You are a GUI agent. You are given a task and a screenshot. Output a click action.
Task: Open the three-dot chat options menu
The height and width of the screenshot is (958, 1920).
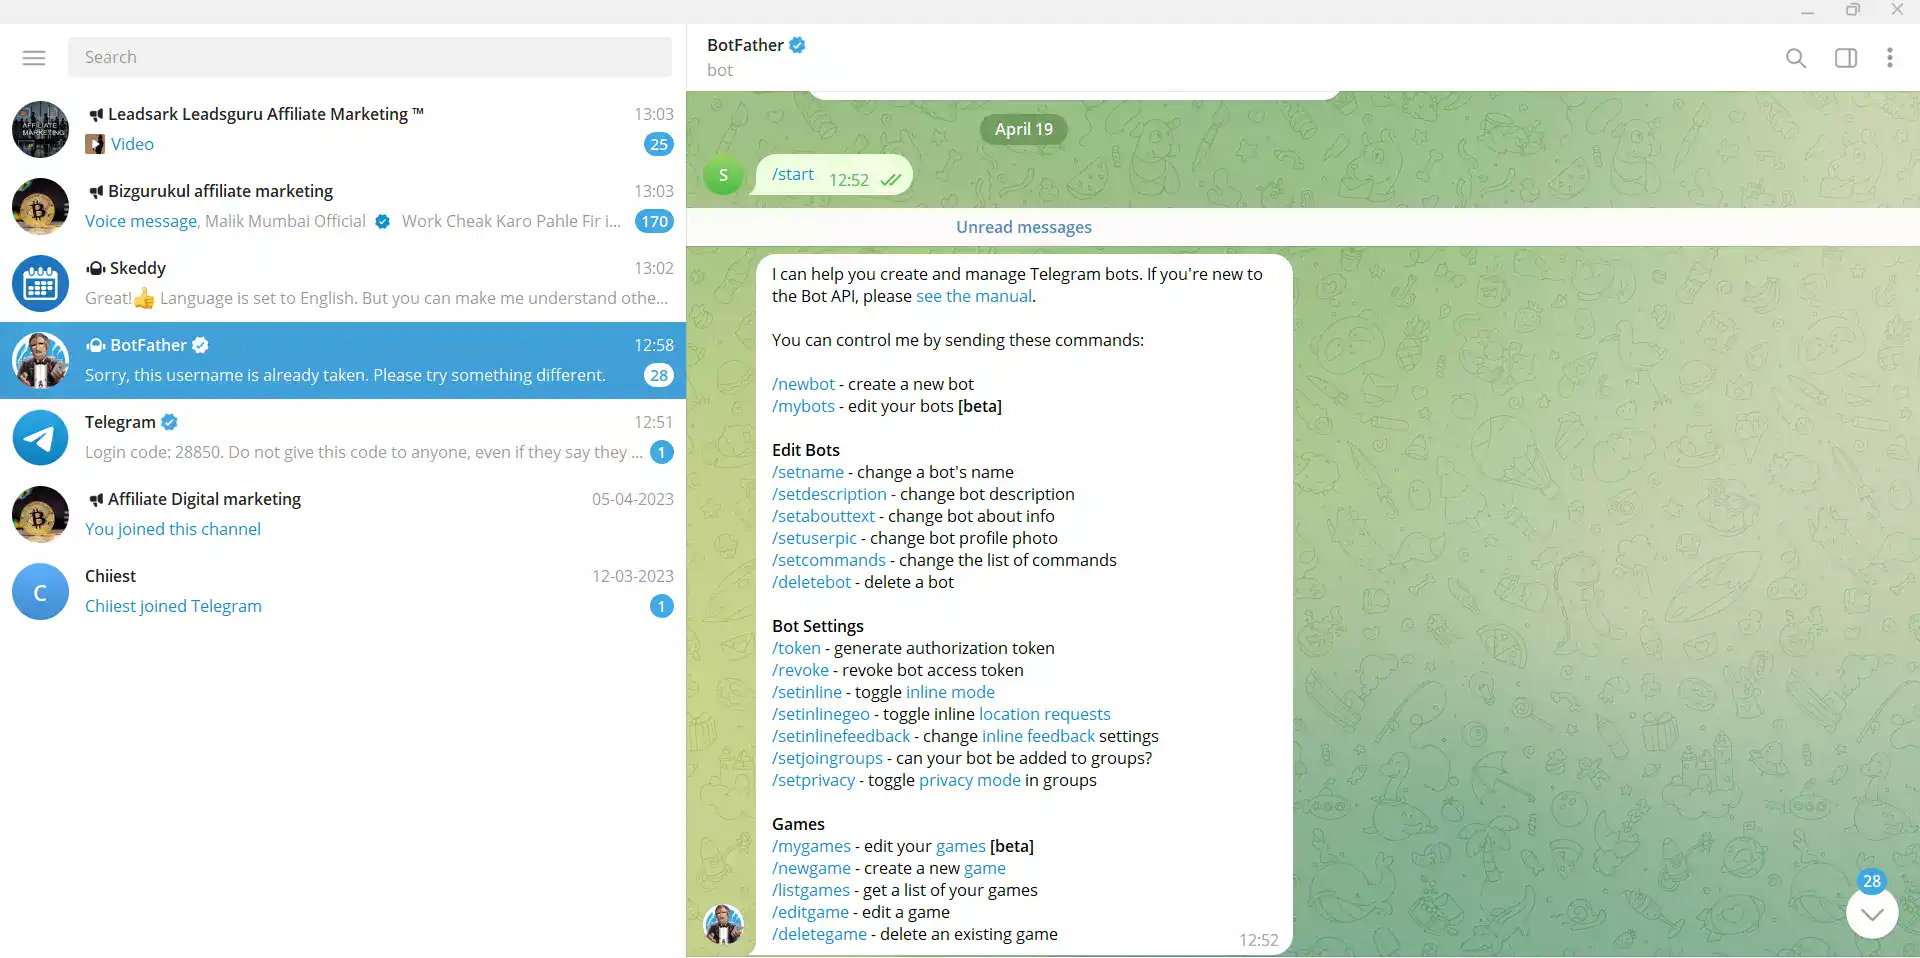1890,58
